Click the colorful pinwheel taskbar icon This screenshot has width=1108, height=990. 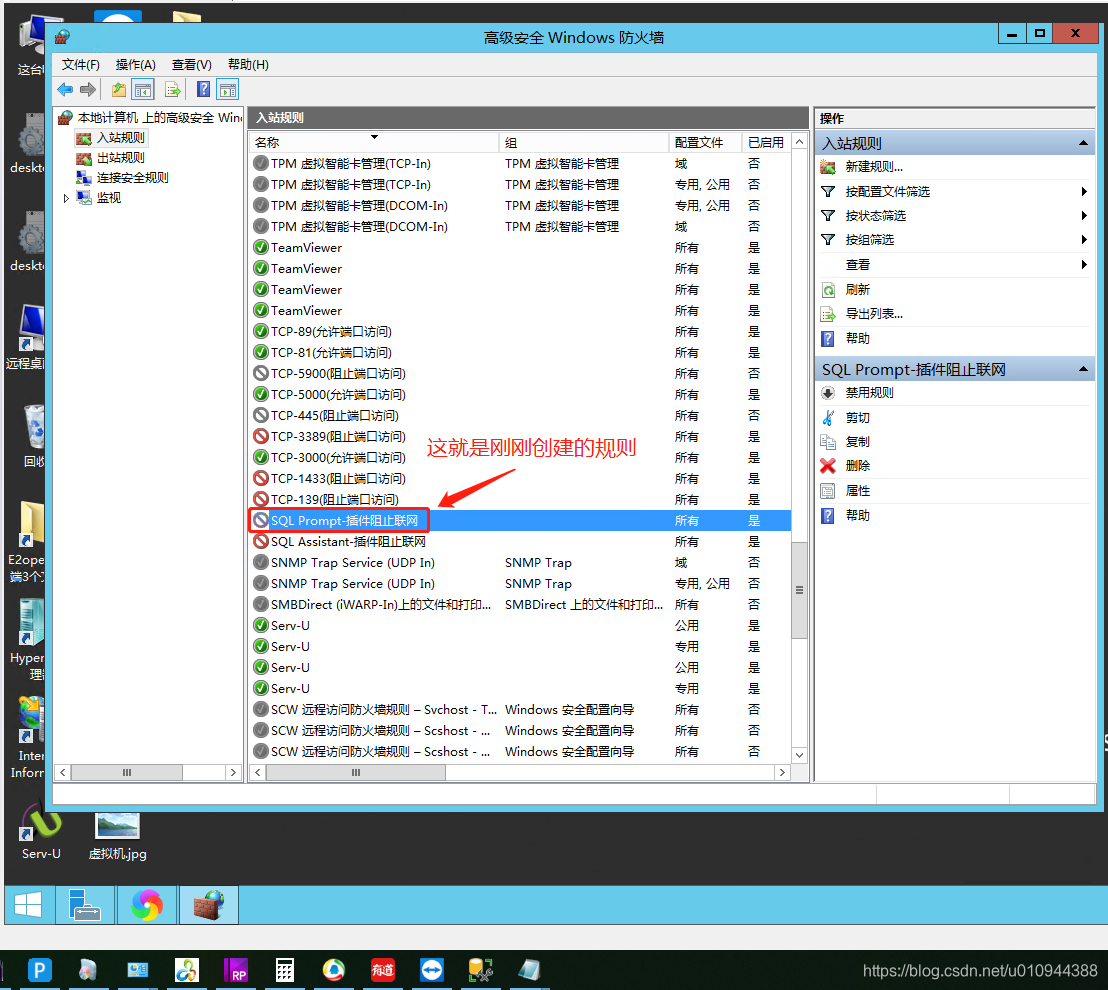146,905
